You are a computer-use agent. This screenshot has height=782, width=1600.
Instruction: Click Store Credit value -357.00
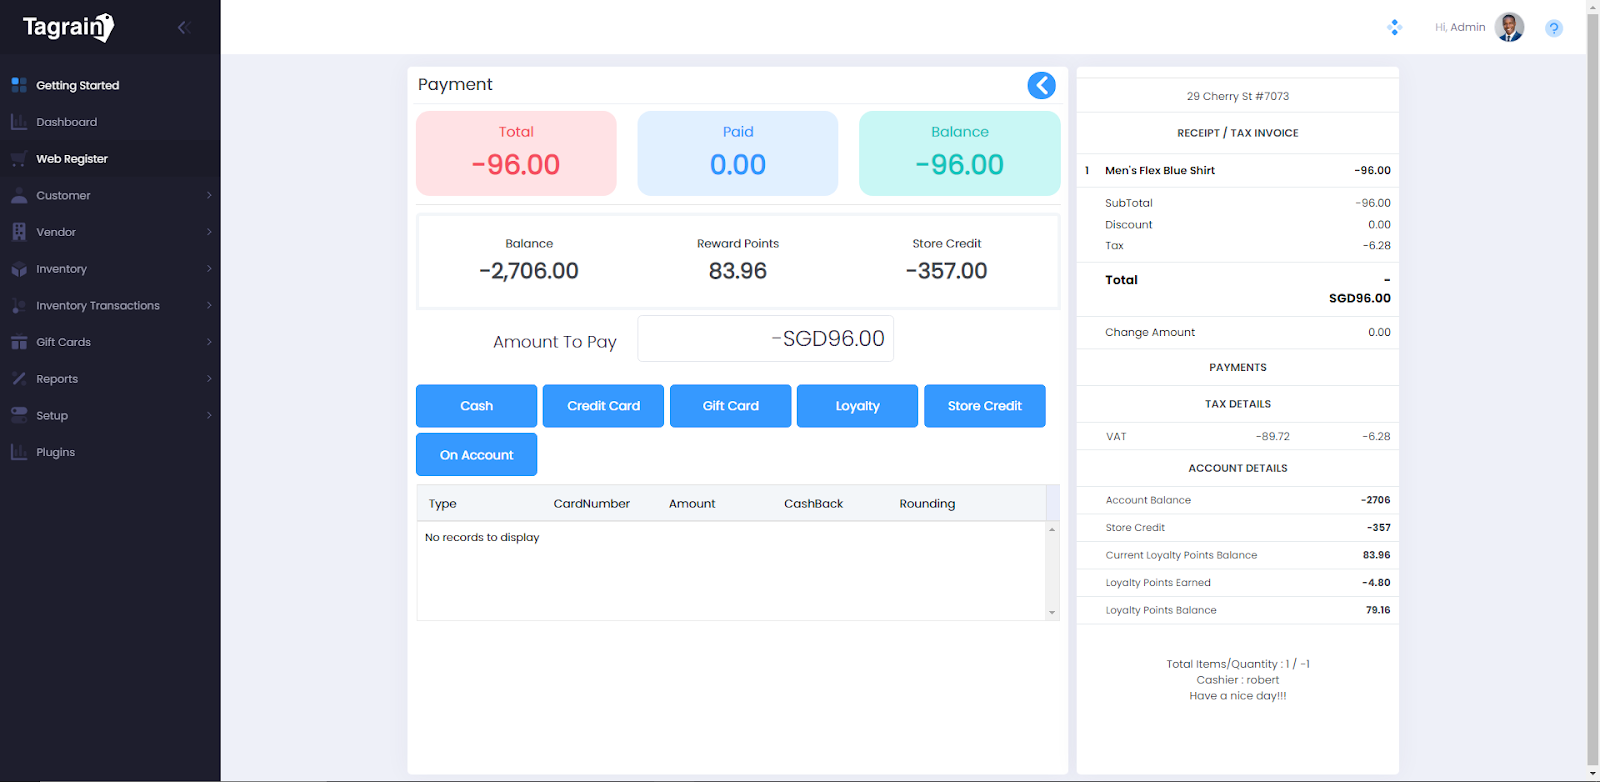pyautogui.click(x=946, y=271)
